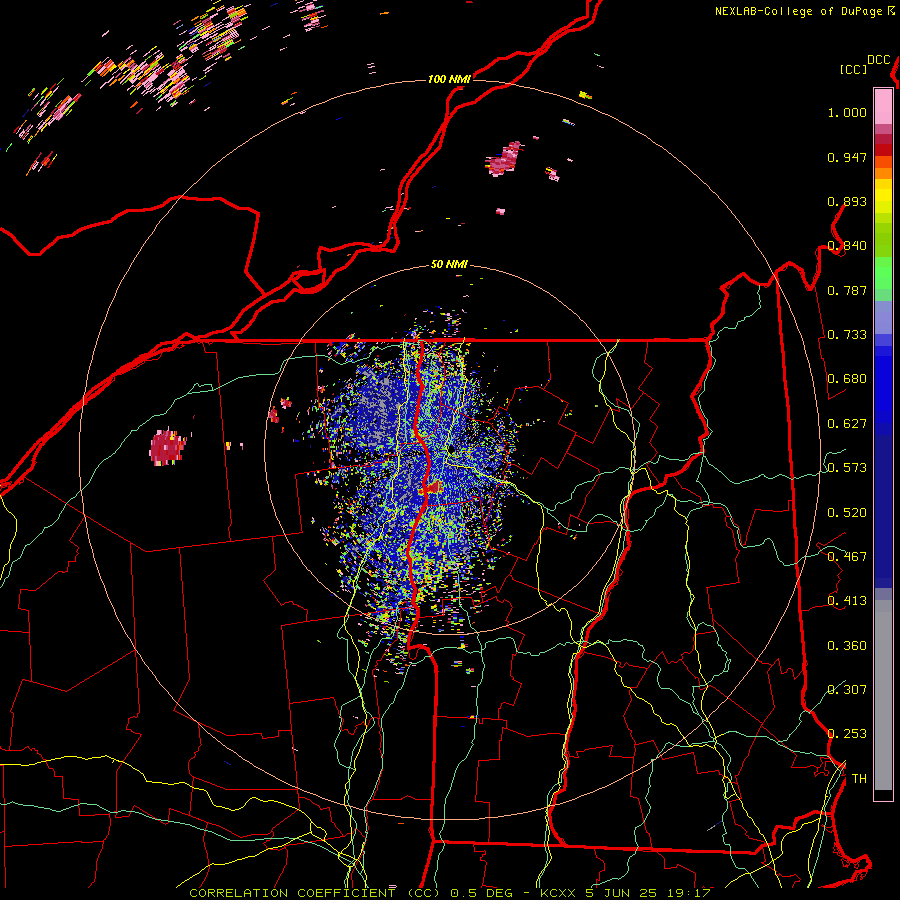Click the 50 NMI range ring label
The width and height of the screenshot is (900, 900).
coord(449,264)
